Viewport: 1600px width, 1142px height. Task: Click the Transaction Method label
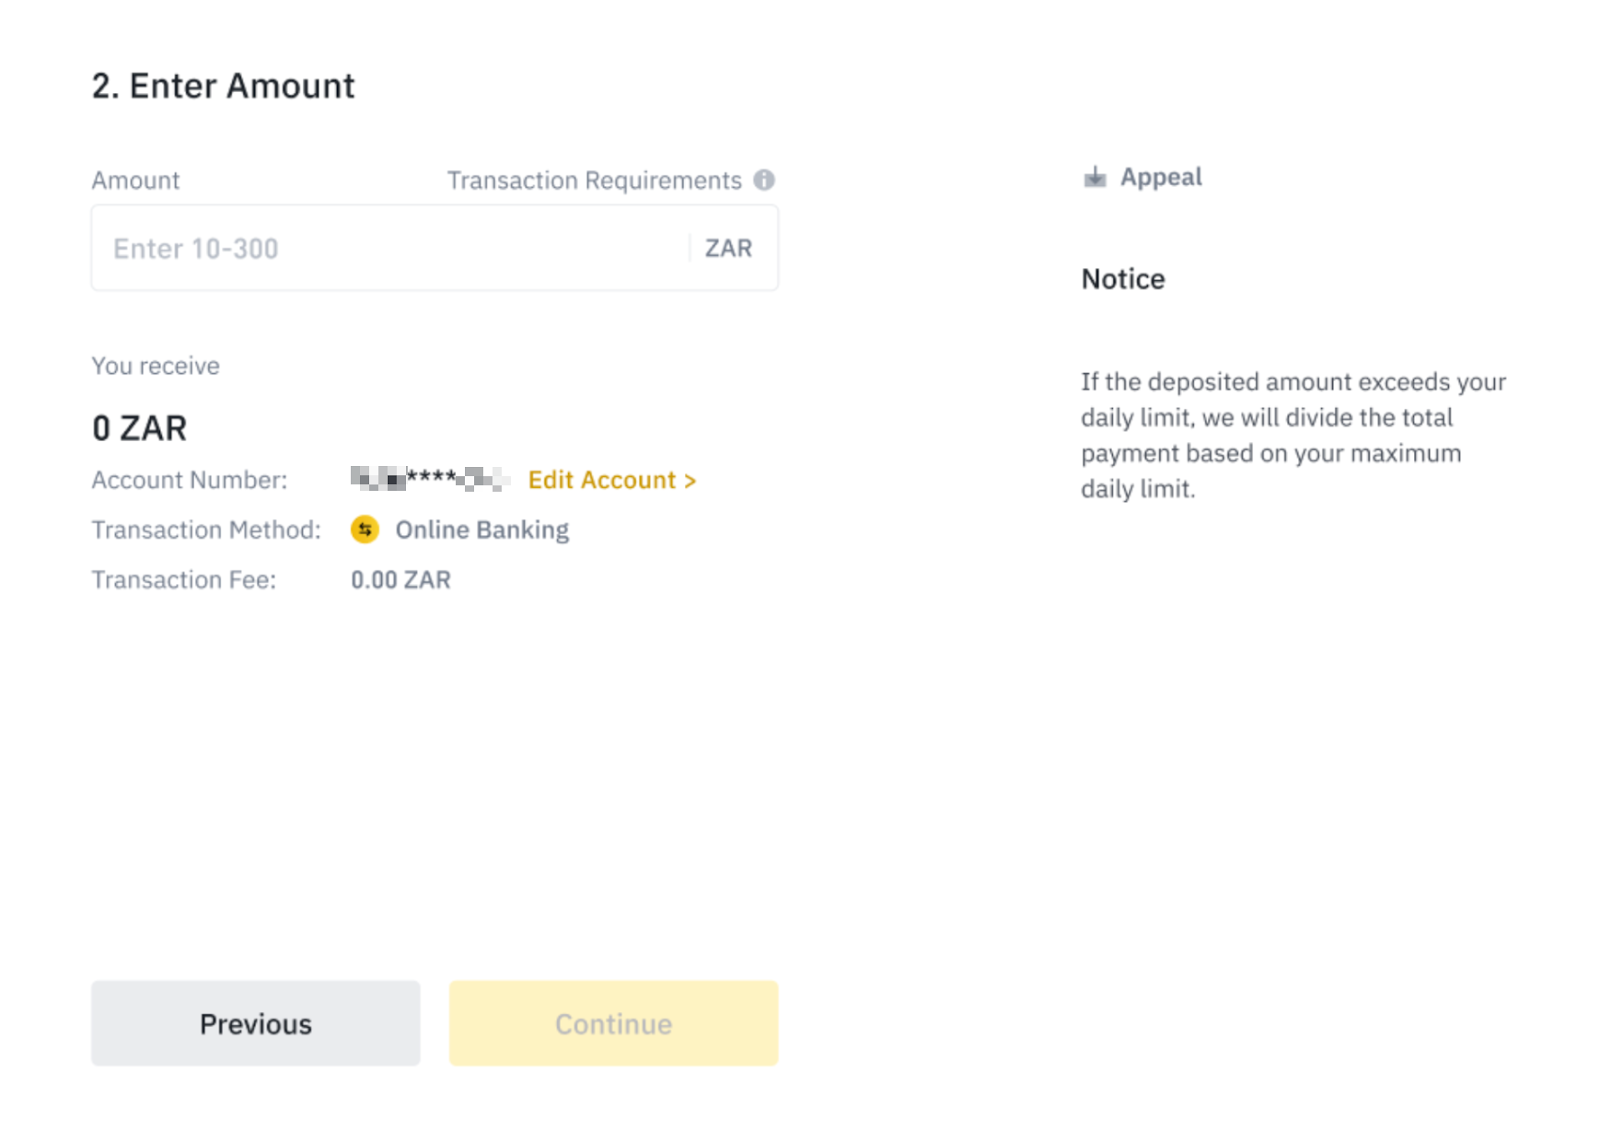coord(206,530)
